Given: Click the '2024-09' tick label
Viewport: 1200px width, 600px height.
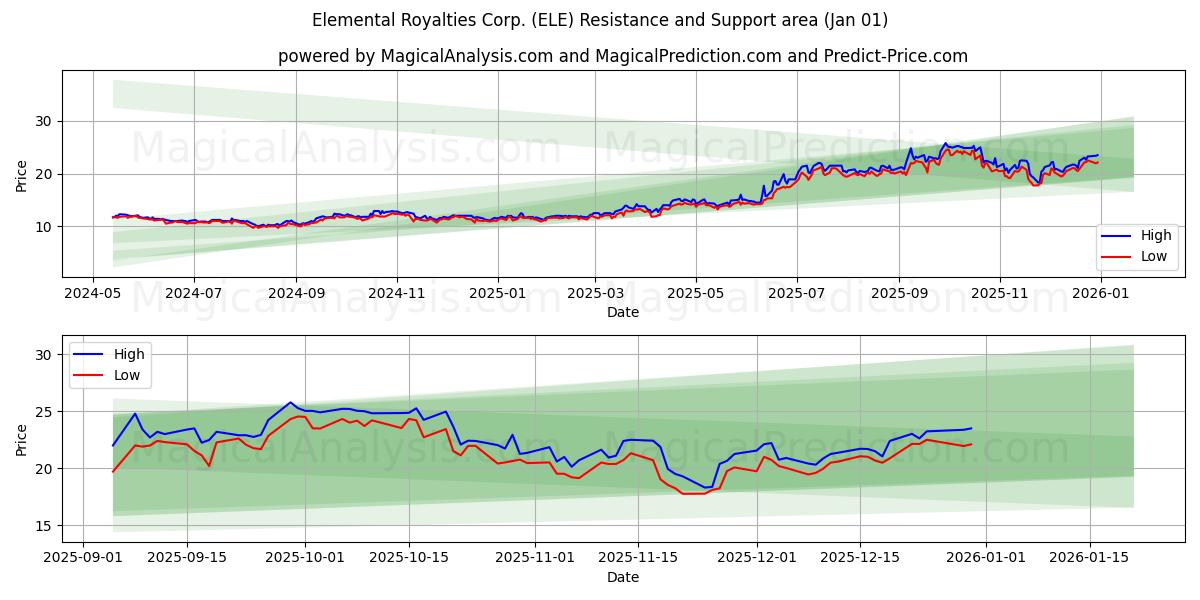Looking at the screenshot, I should tap(295, 294).
